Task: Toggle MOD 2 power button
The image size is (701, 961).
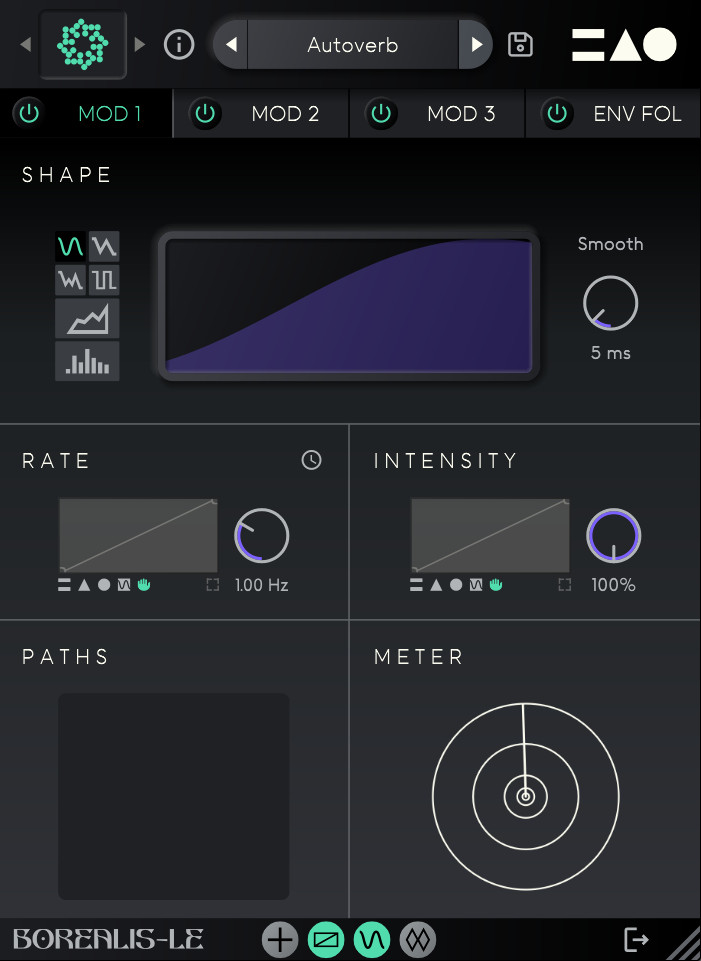Action: pos(205,113)
